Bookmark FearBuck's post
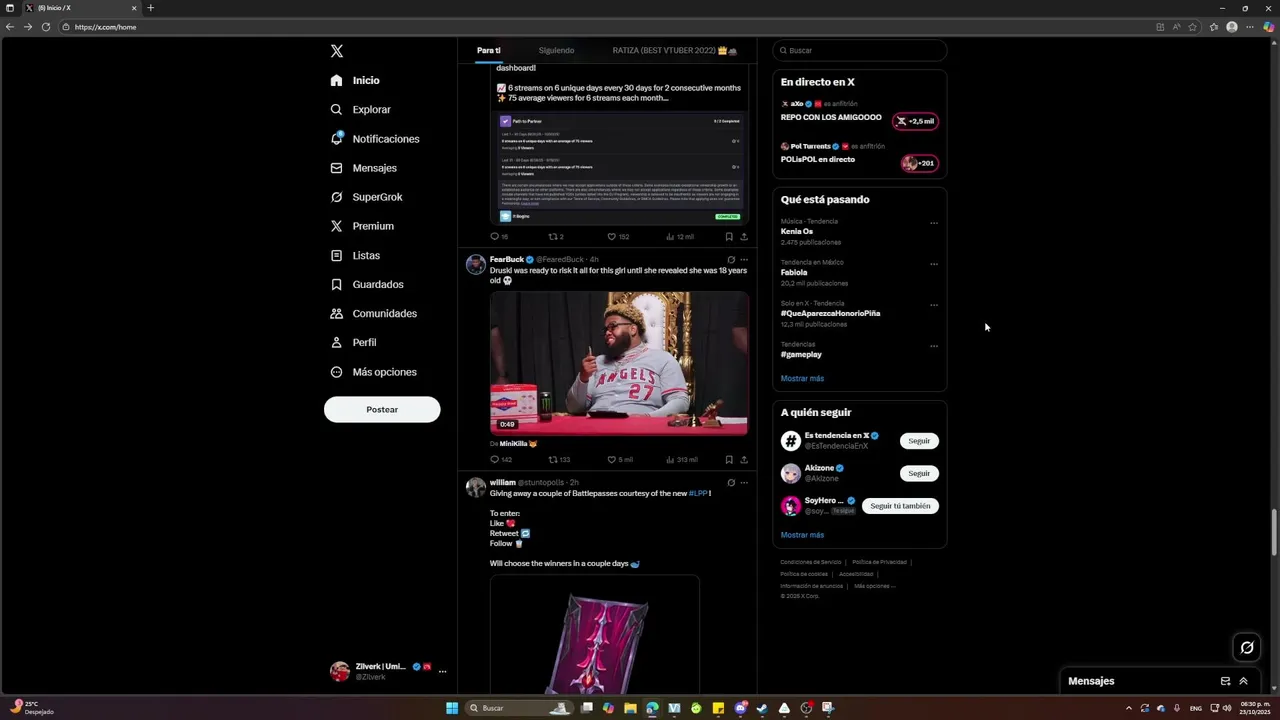The width and height of the screenshot is (1280, 720). 729,460
